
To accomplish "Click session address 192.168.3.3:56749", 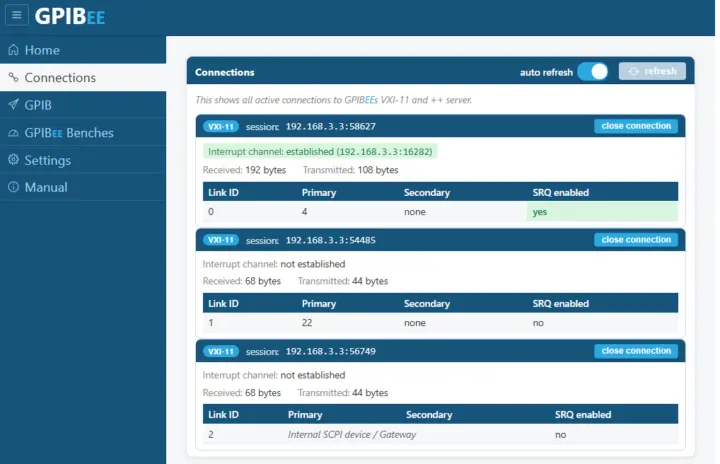I will coord(331,351).
